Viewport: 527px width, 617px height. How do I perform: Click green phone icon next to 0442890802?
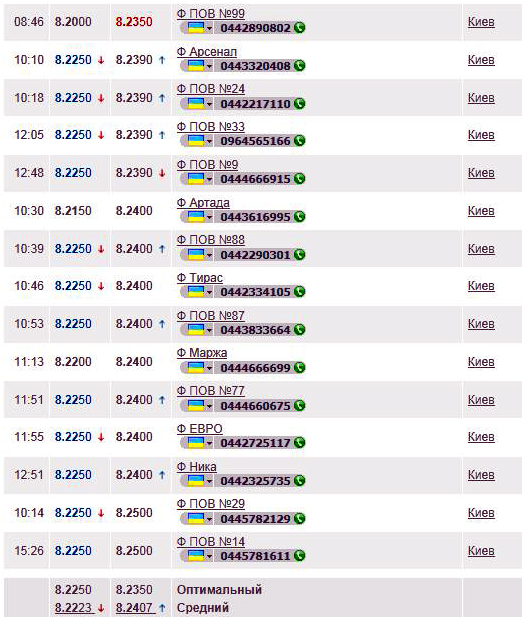299,28
